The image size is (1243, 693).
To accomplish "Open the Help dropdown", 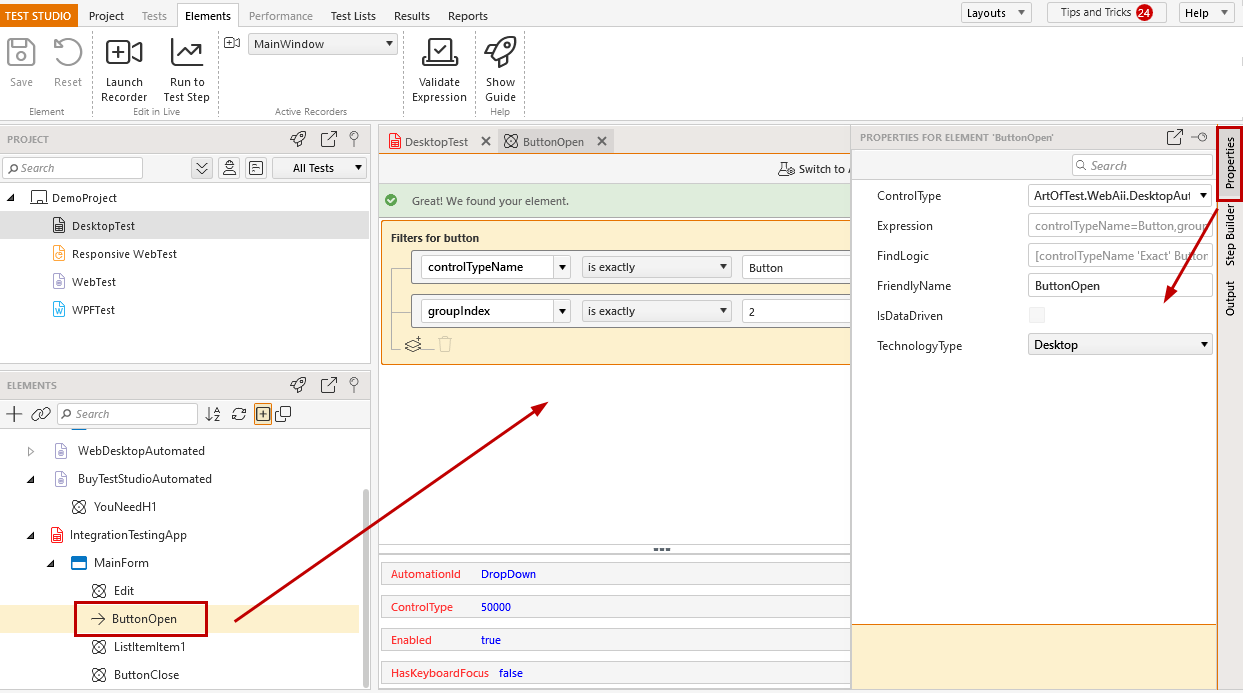I will tap(1207, 13).
